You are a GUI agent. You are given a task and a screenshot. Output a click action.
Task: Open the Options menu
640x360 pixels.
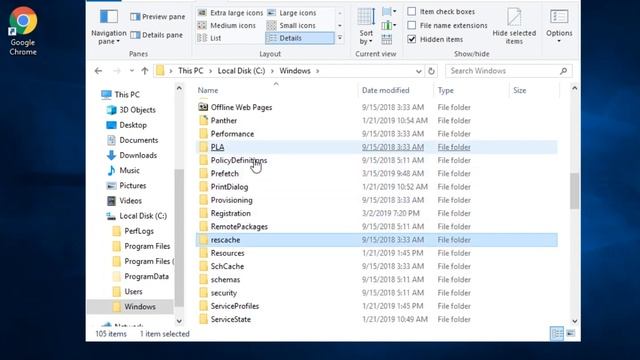[559, 26]
